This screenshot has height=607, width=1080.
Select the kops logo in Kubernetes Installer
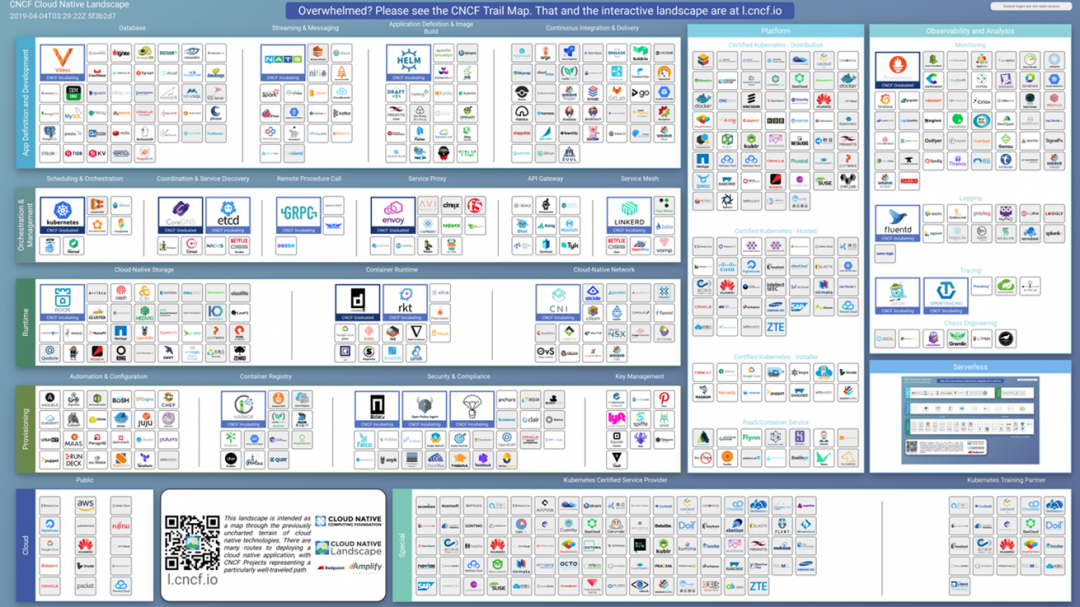[800, 373]
